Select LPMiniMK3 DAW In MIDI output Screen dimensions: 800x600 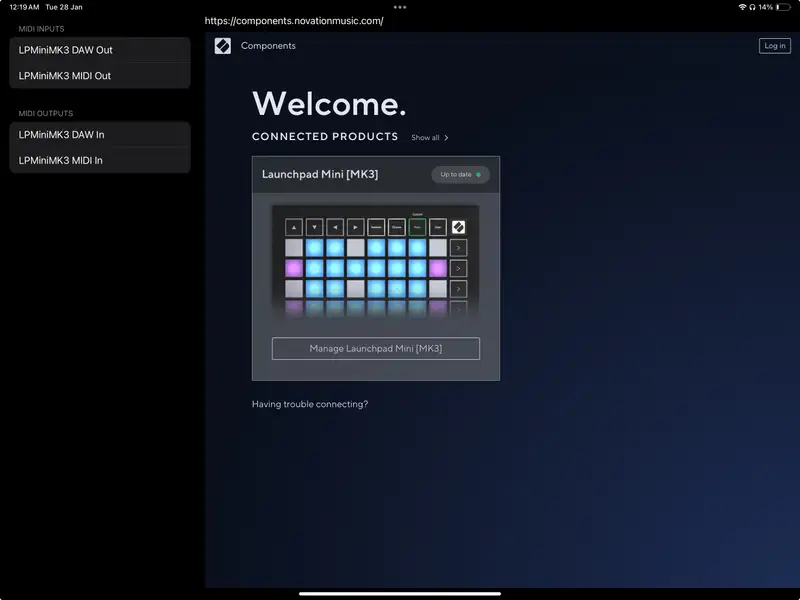[x=100, y=135]
